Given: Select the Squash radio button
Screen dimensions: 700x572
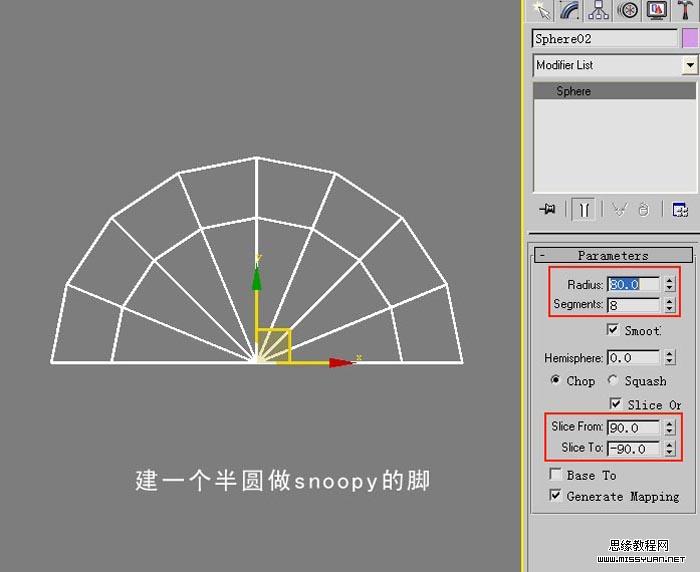Looking at the screenshot, I should (x=612, y=380).
